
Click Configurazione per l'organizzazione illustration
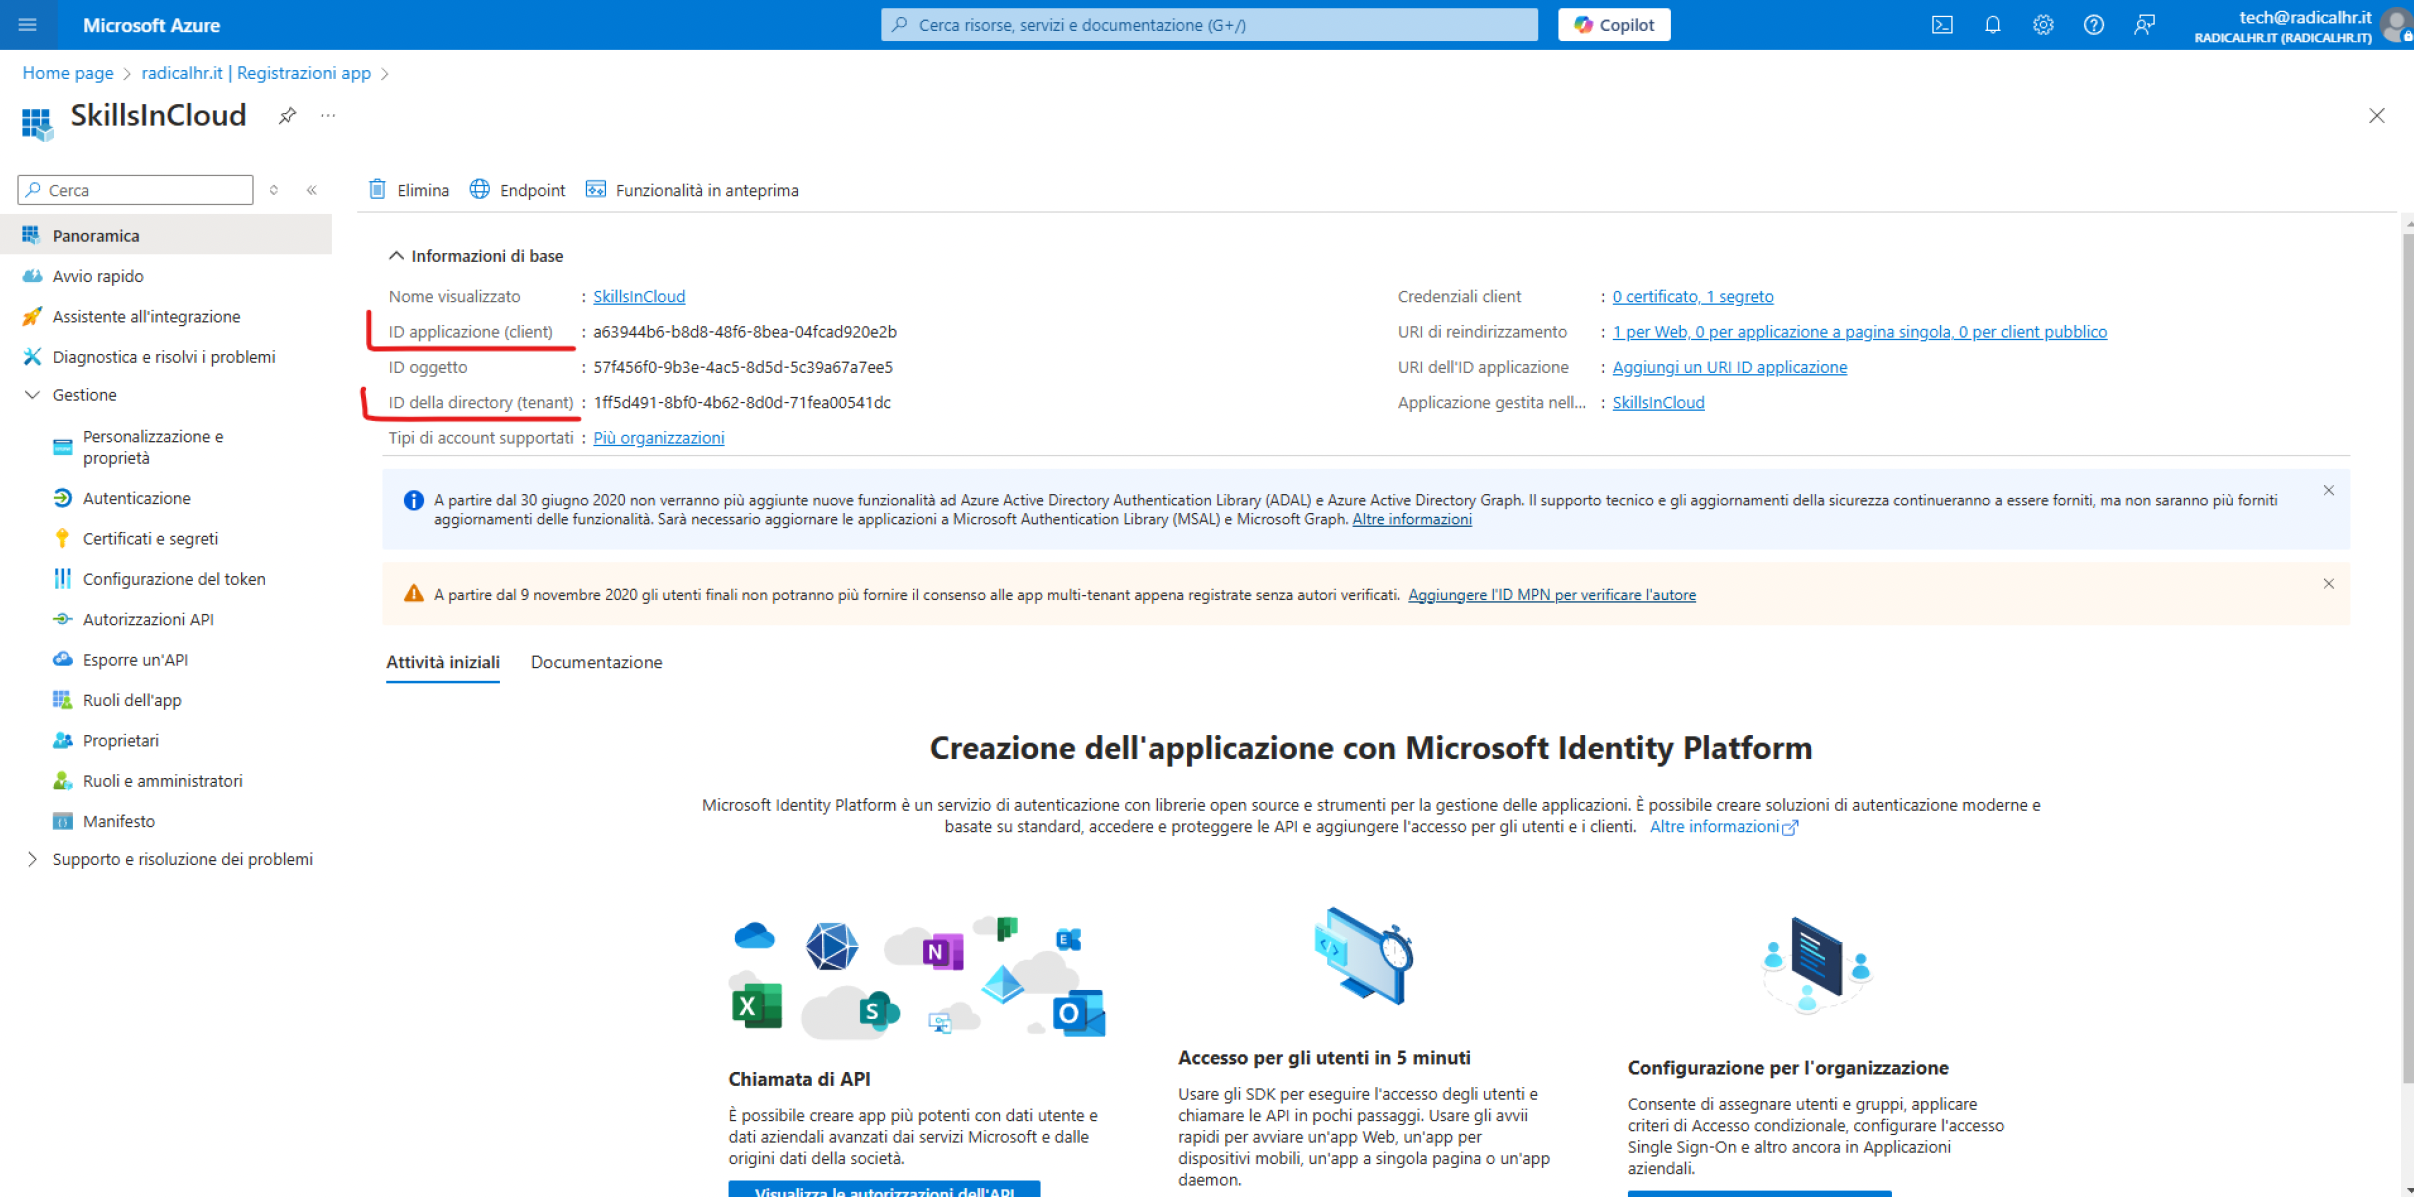click(x=1816, y=965)
